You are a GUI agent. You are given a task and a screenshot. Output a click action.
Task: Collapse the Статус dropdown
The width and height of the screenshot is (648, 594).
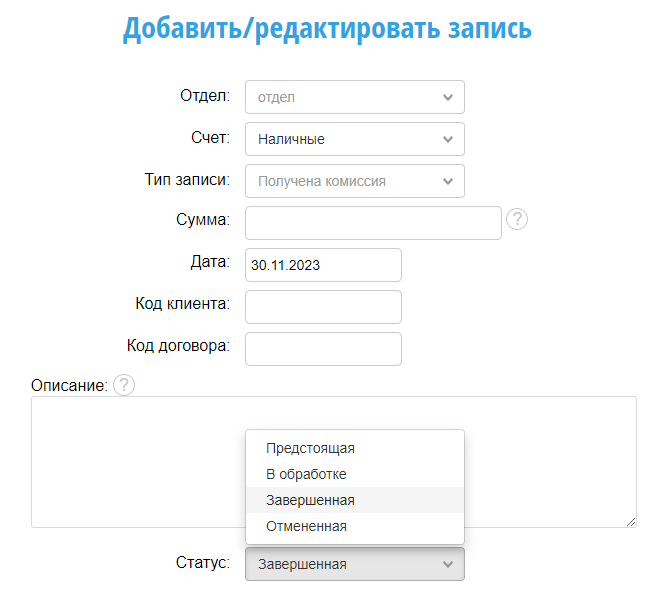coord(355,564)
